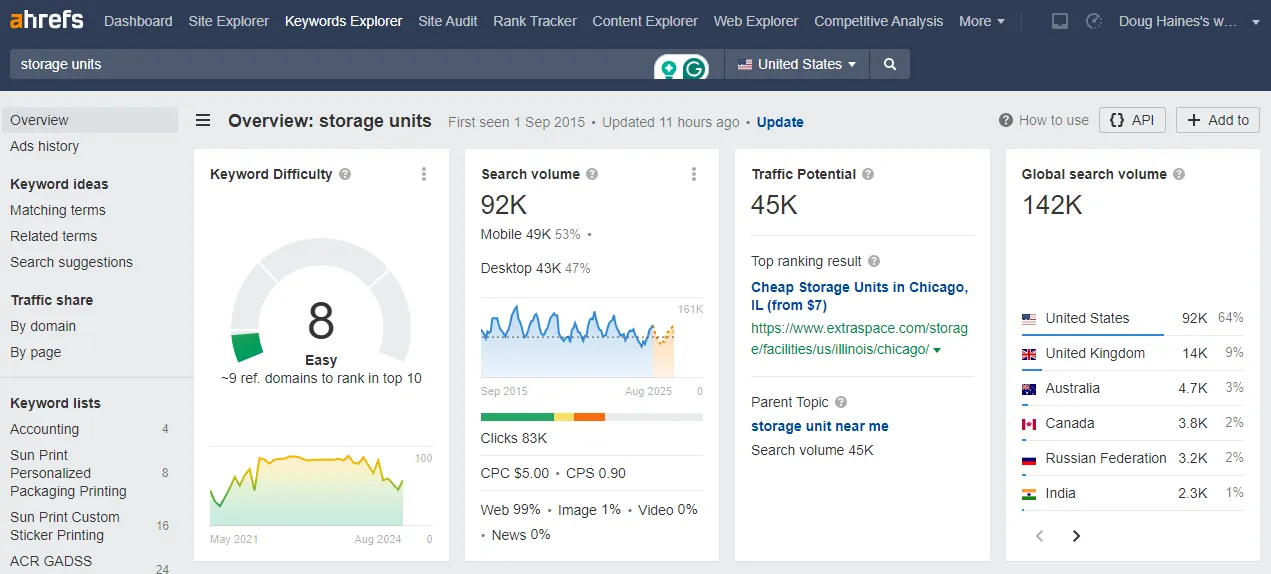Click the How to use link
This screenshot has width=1271, height=574.
pyautogui.click(x=1054, y=120)
